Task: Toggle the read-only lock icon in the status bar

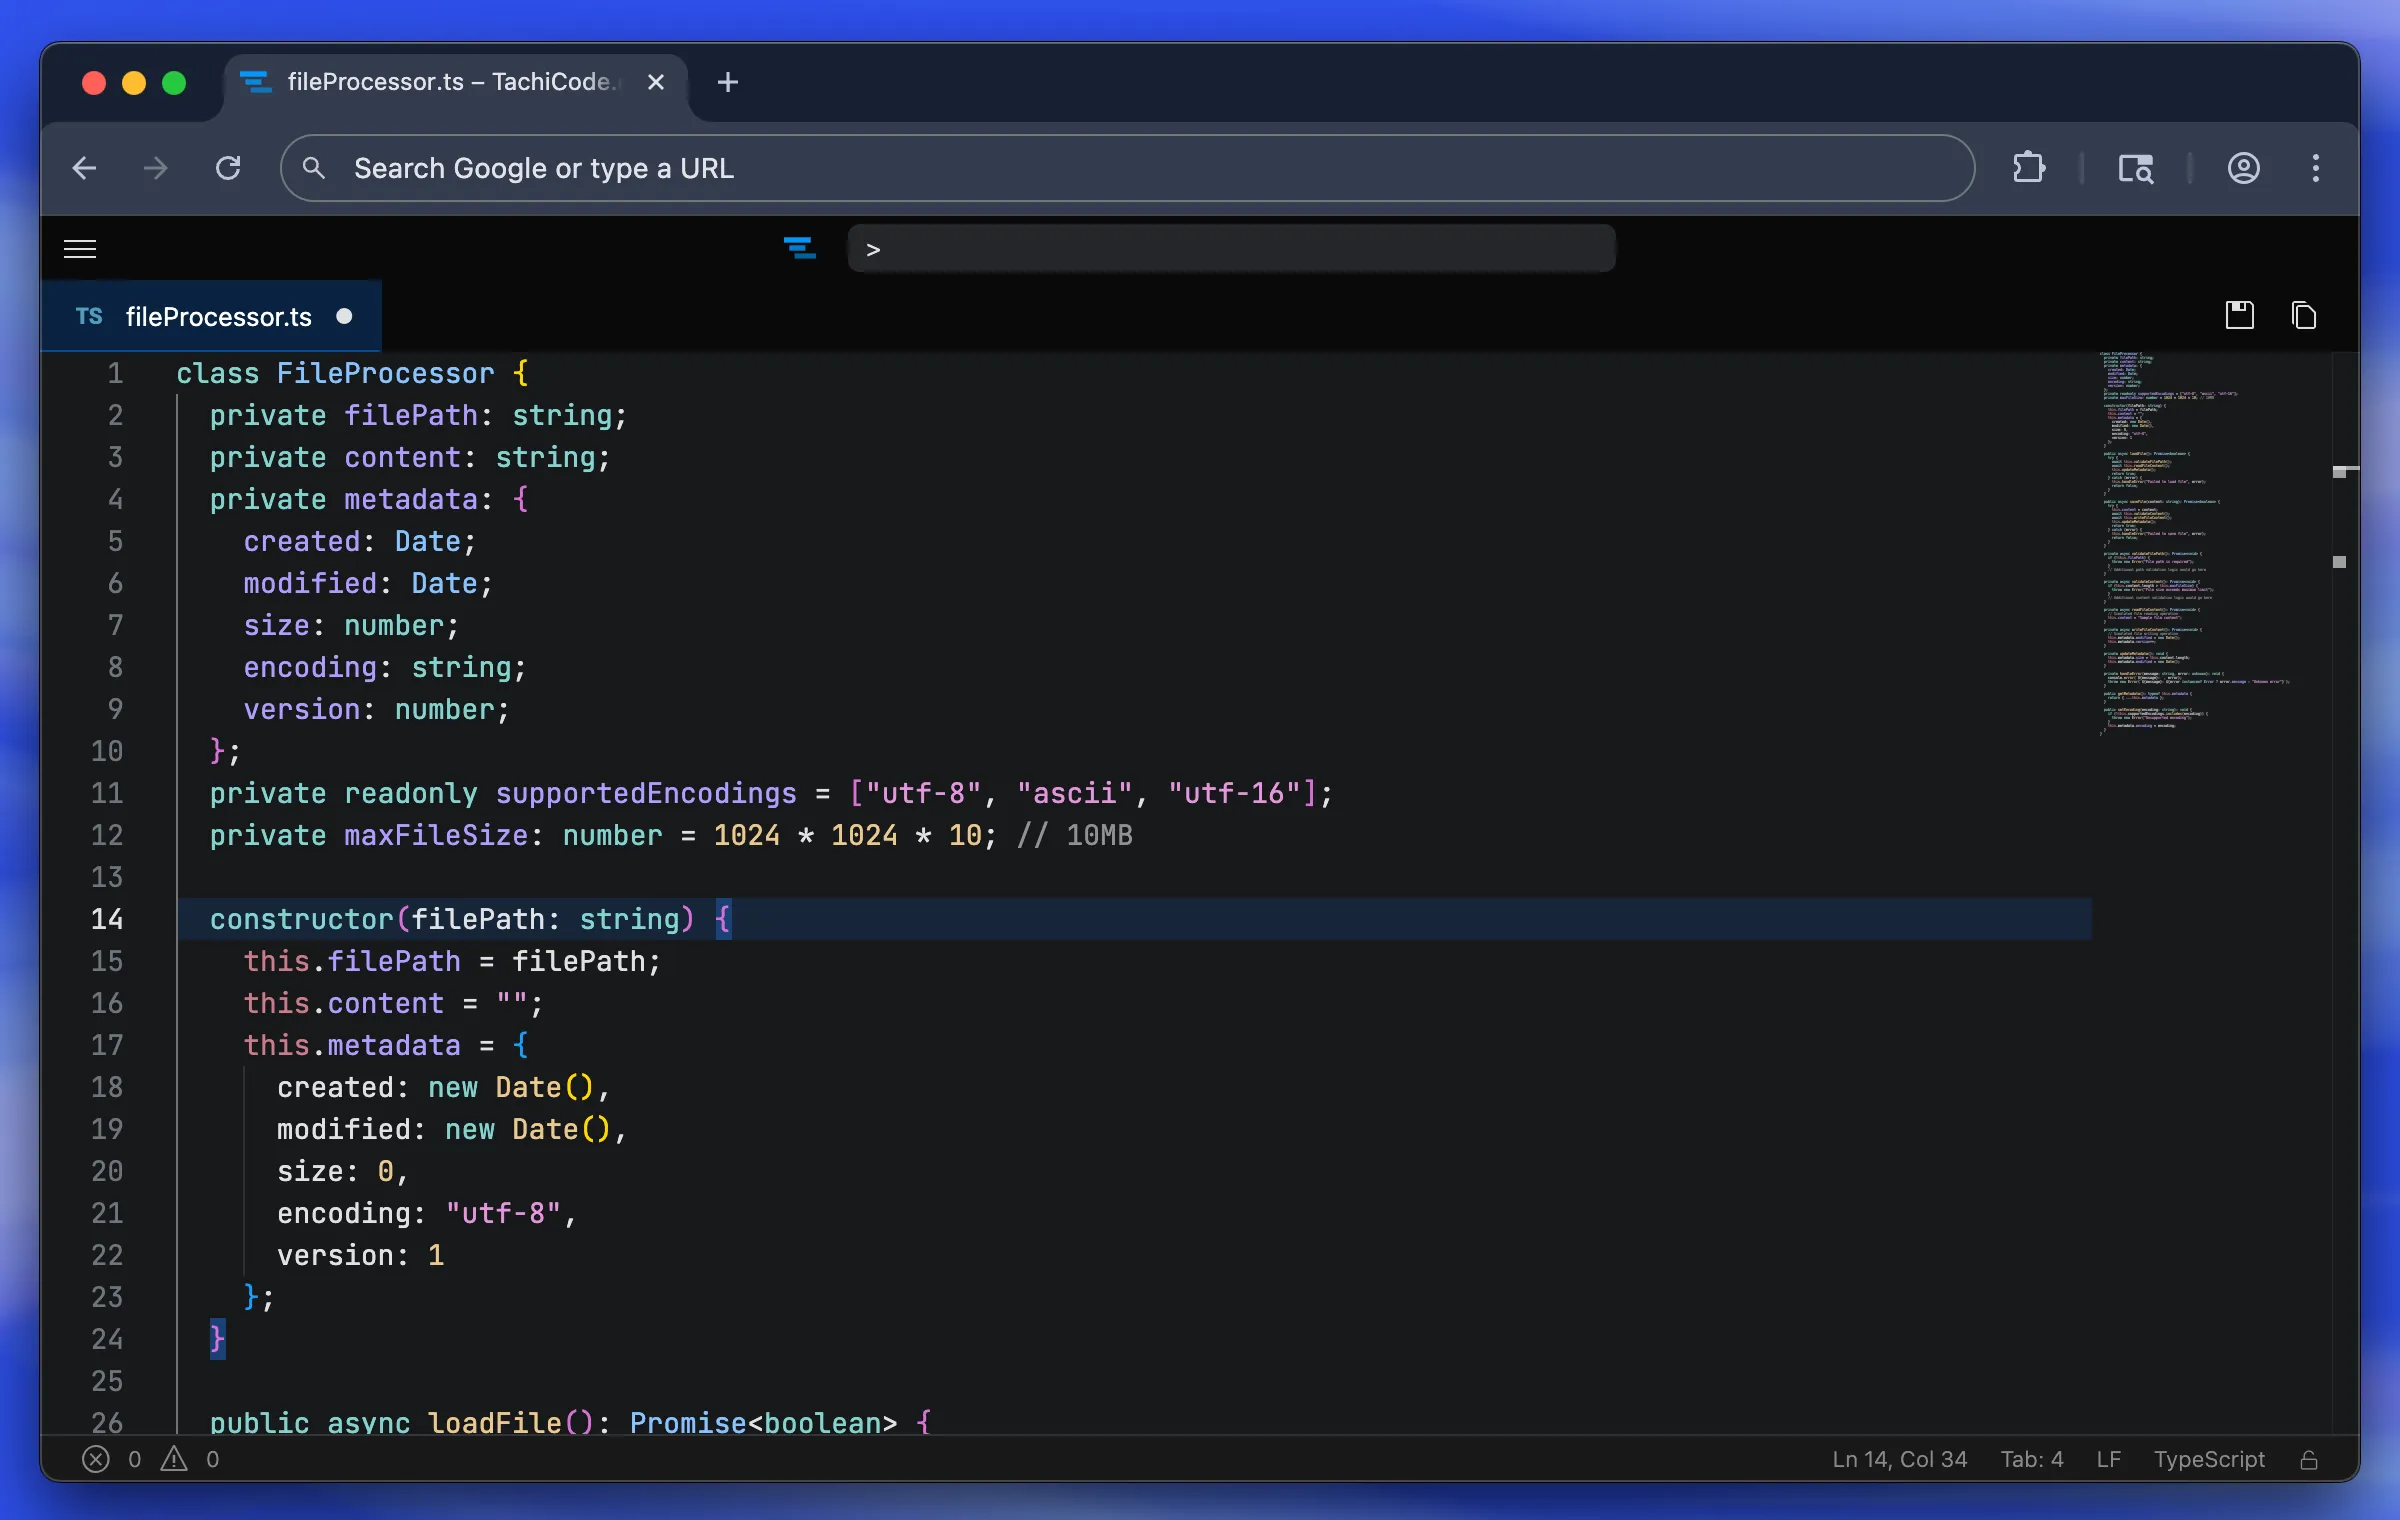Action: click(x=2309, y=1460)
